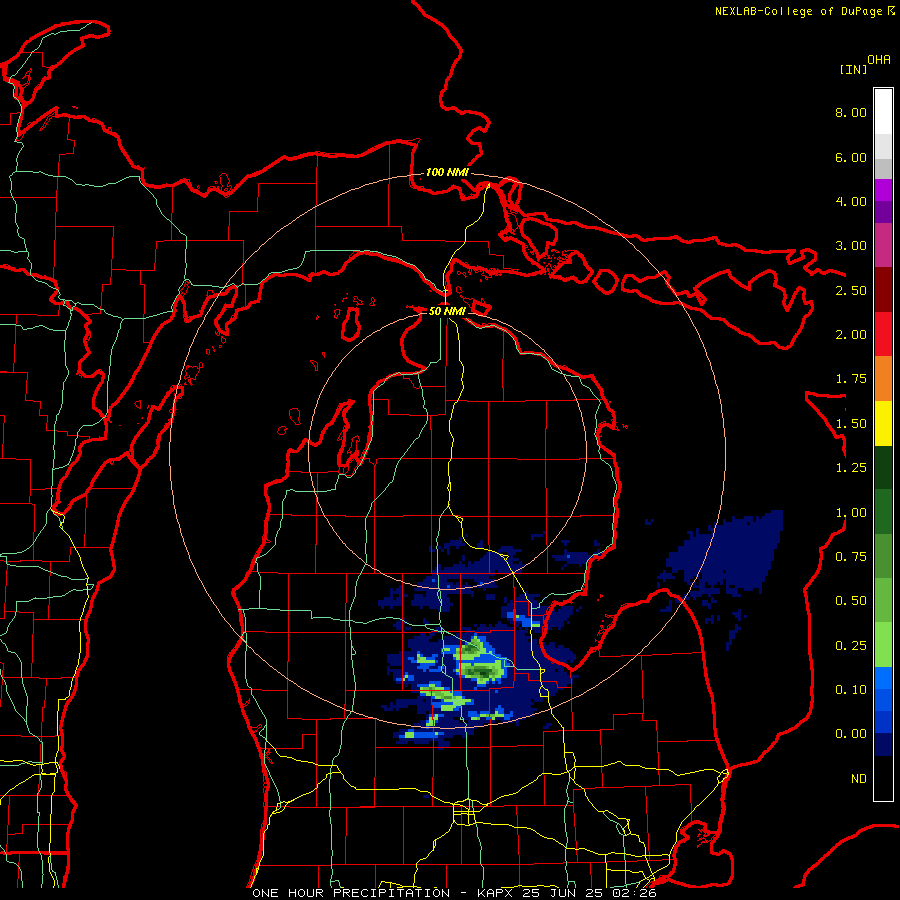900x900 pixels.
Task: Click the 4.00 legend value
Action: pos(851,201)
